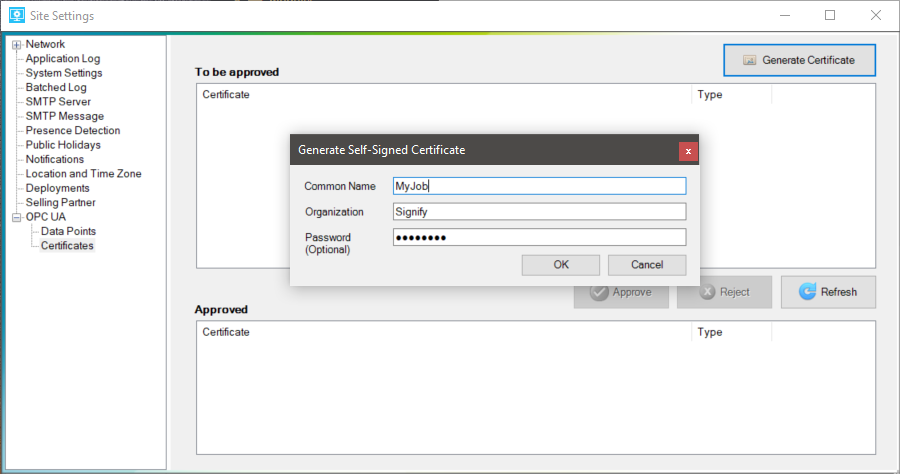Screen dimensions: 900x474
Task: Select Network in the tree
Action: [x=45, y=44]
